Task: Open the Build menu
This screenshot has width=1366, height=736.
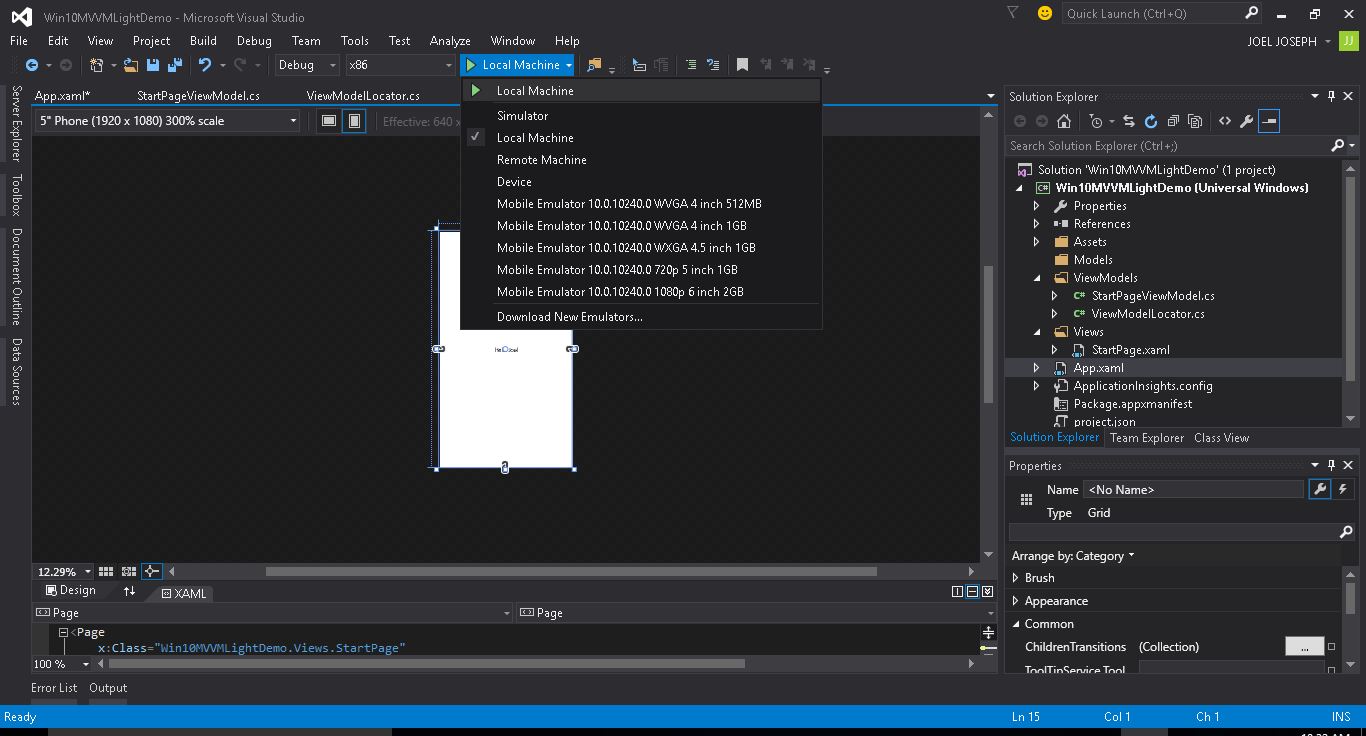Action: tap(203, 41)
